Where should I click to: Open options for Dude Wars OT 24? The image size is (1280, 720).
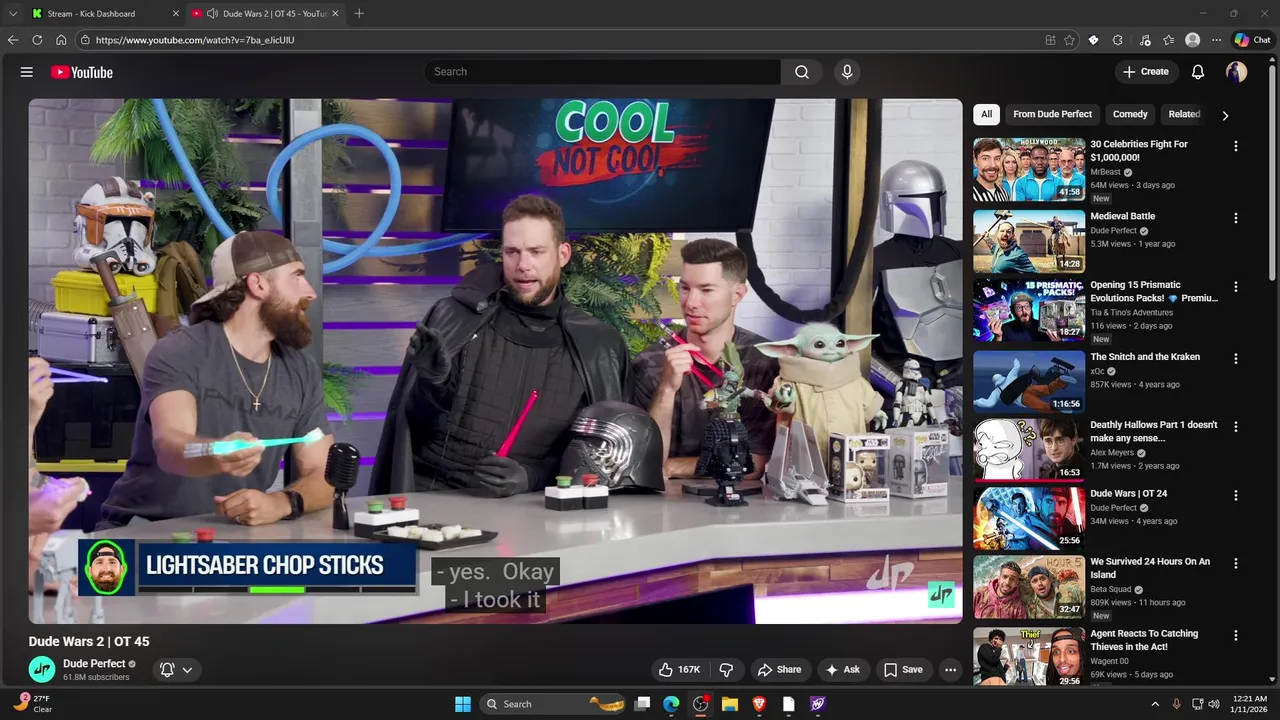click(x=1236, y=495)
